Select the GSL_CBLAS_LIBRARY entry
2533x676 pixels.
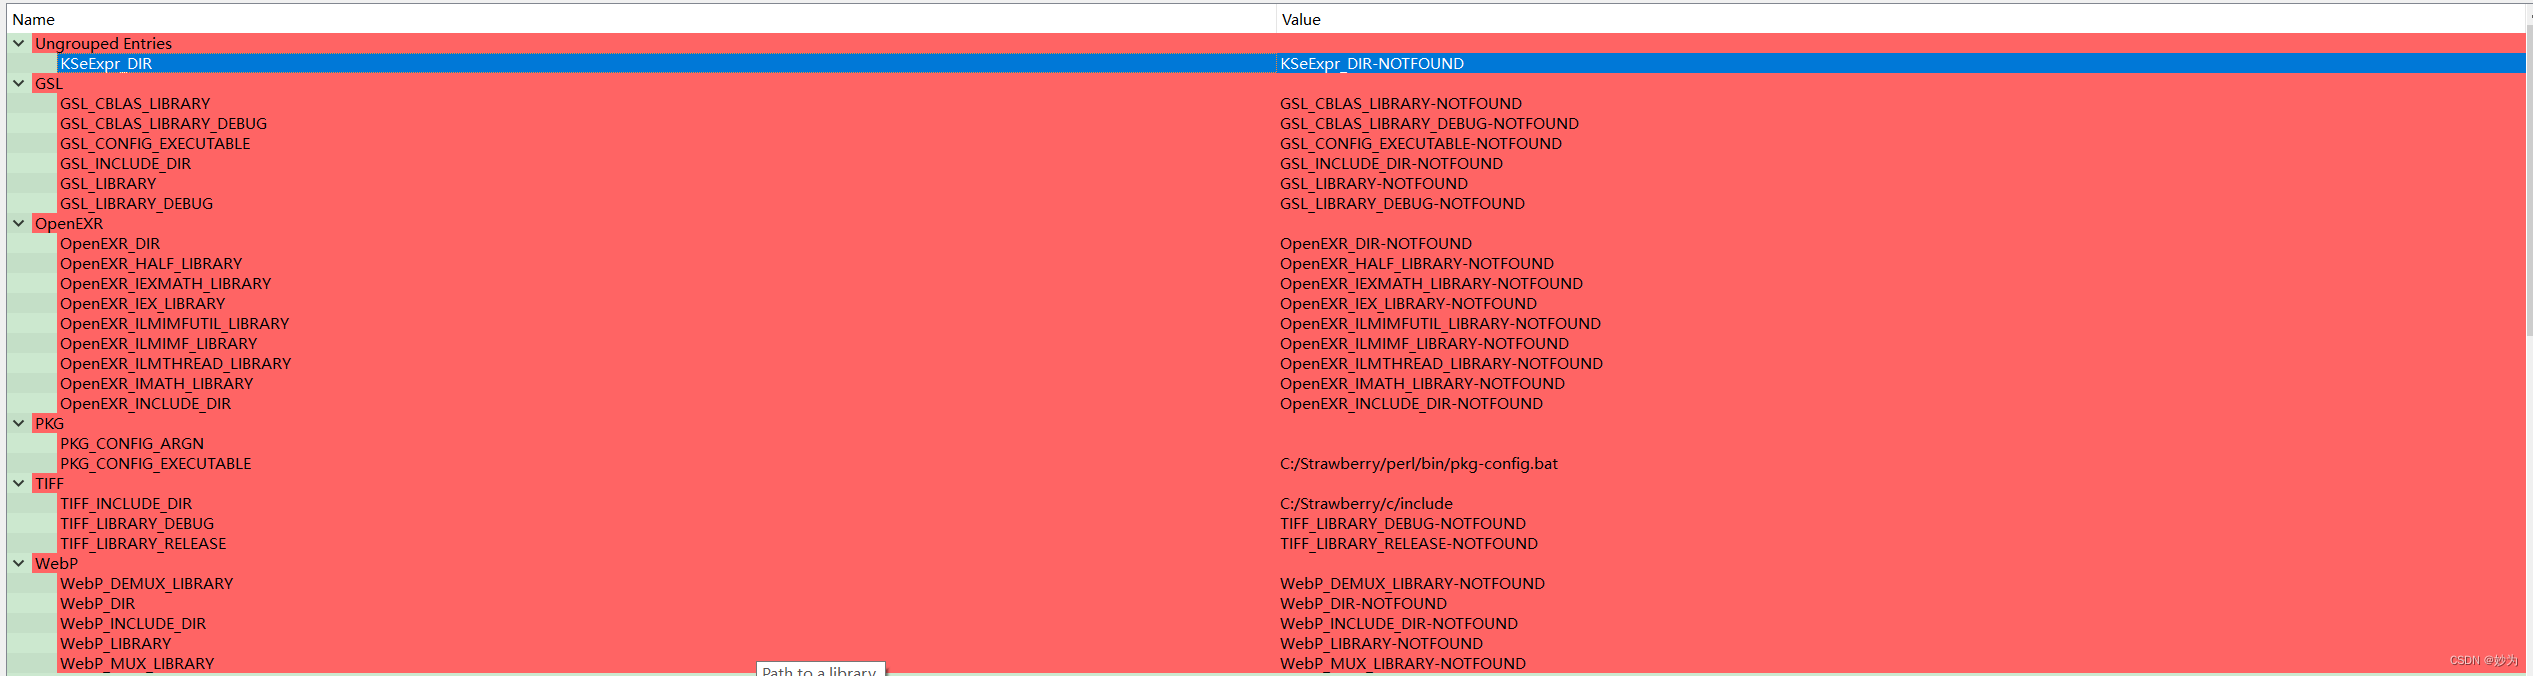tap(135, 104)
